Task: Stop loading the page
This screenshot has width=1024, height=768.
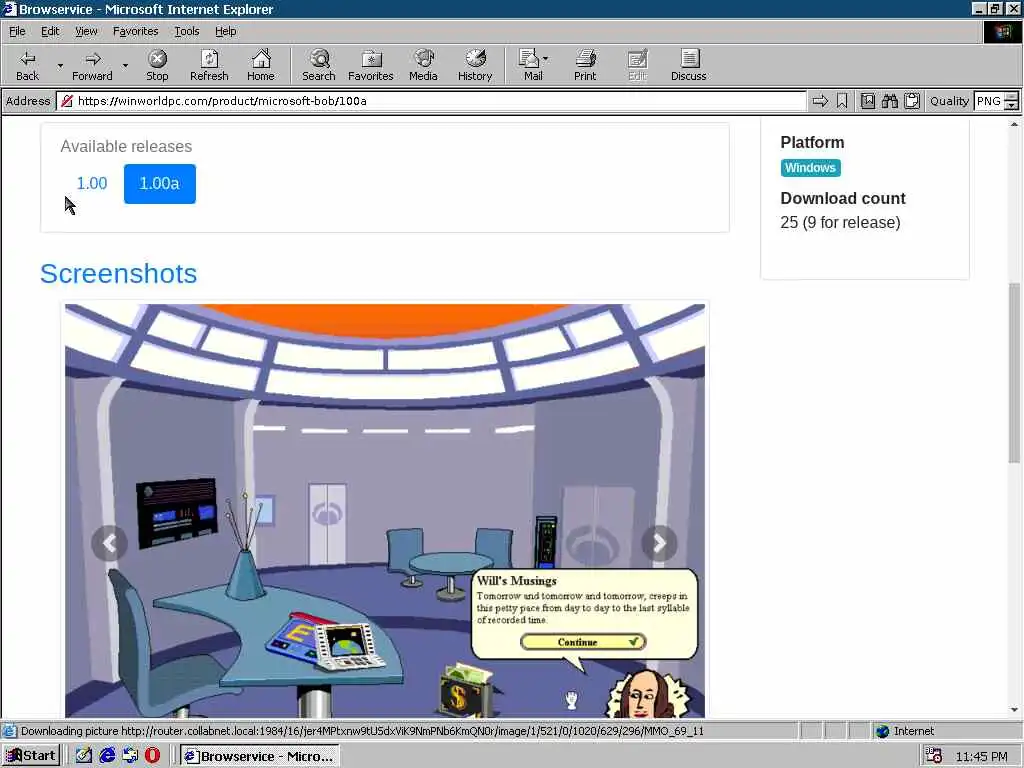Action: coord(157,65)
